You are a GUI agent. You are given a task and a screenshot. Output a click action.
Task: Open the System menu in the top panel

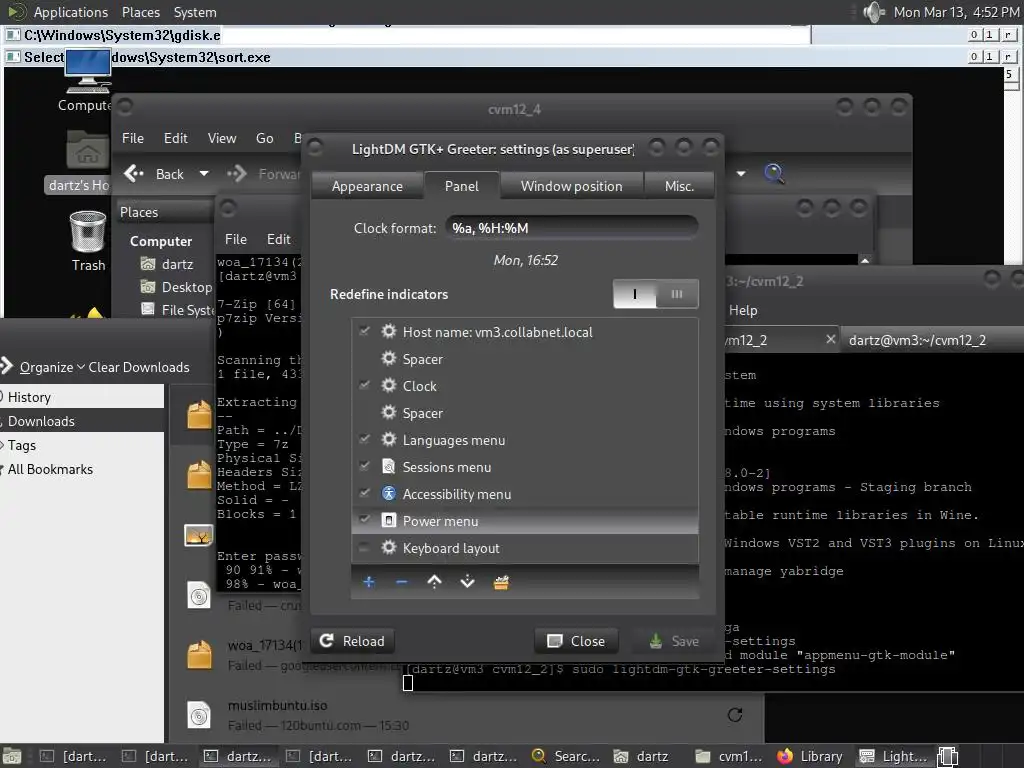click(x=195, y=12)
